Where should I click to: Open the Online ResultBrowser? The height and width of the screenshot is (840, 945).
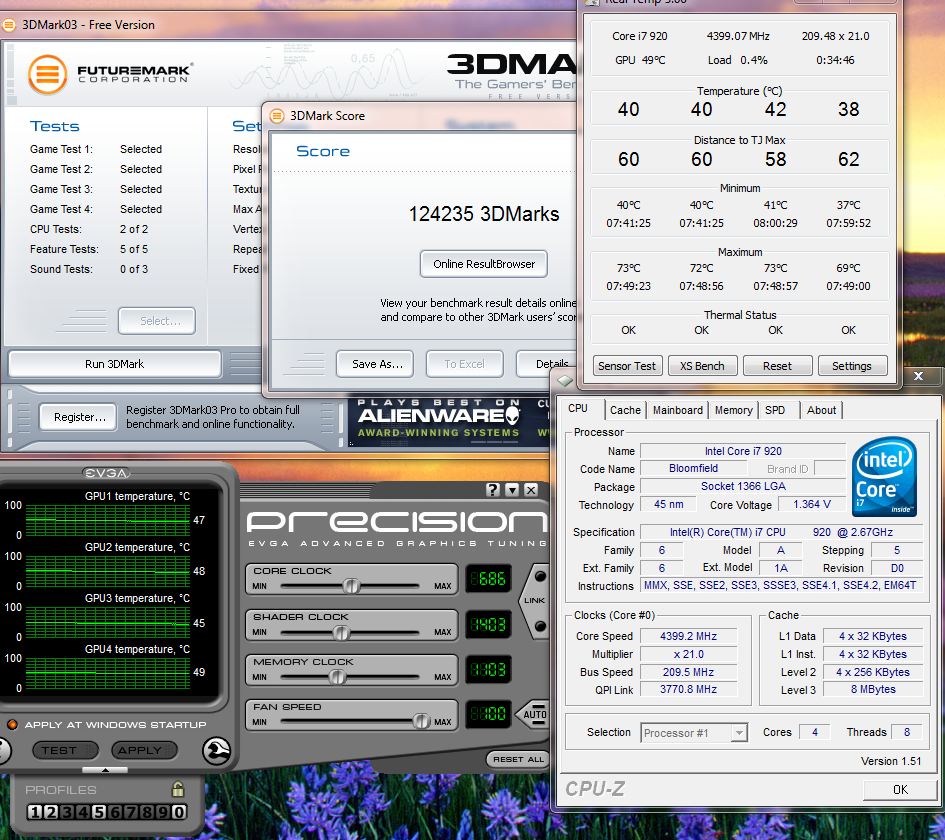coord(484,264)
